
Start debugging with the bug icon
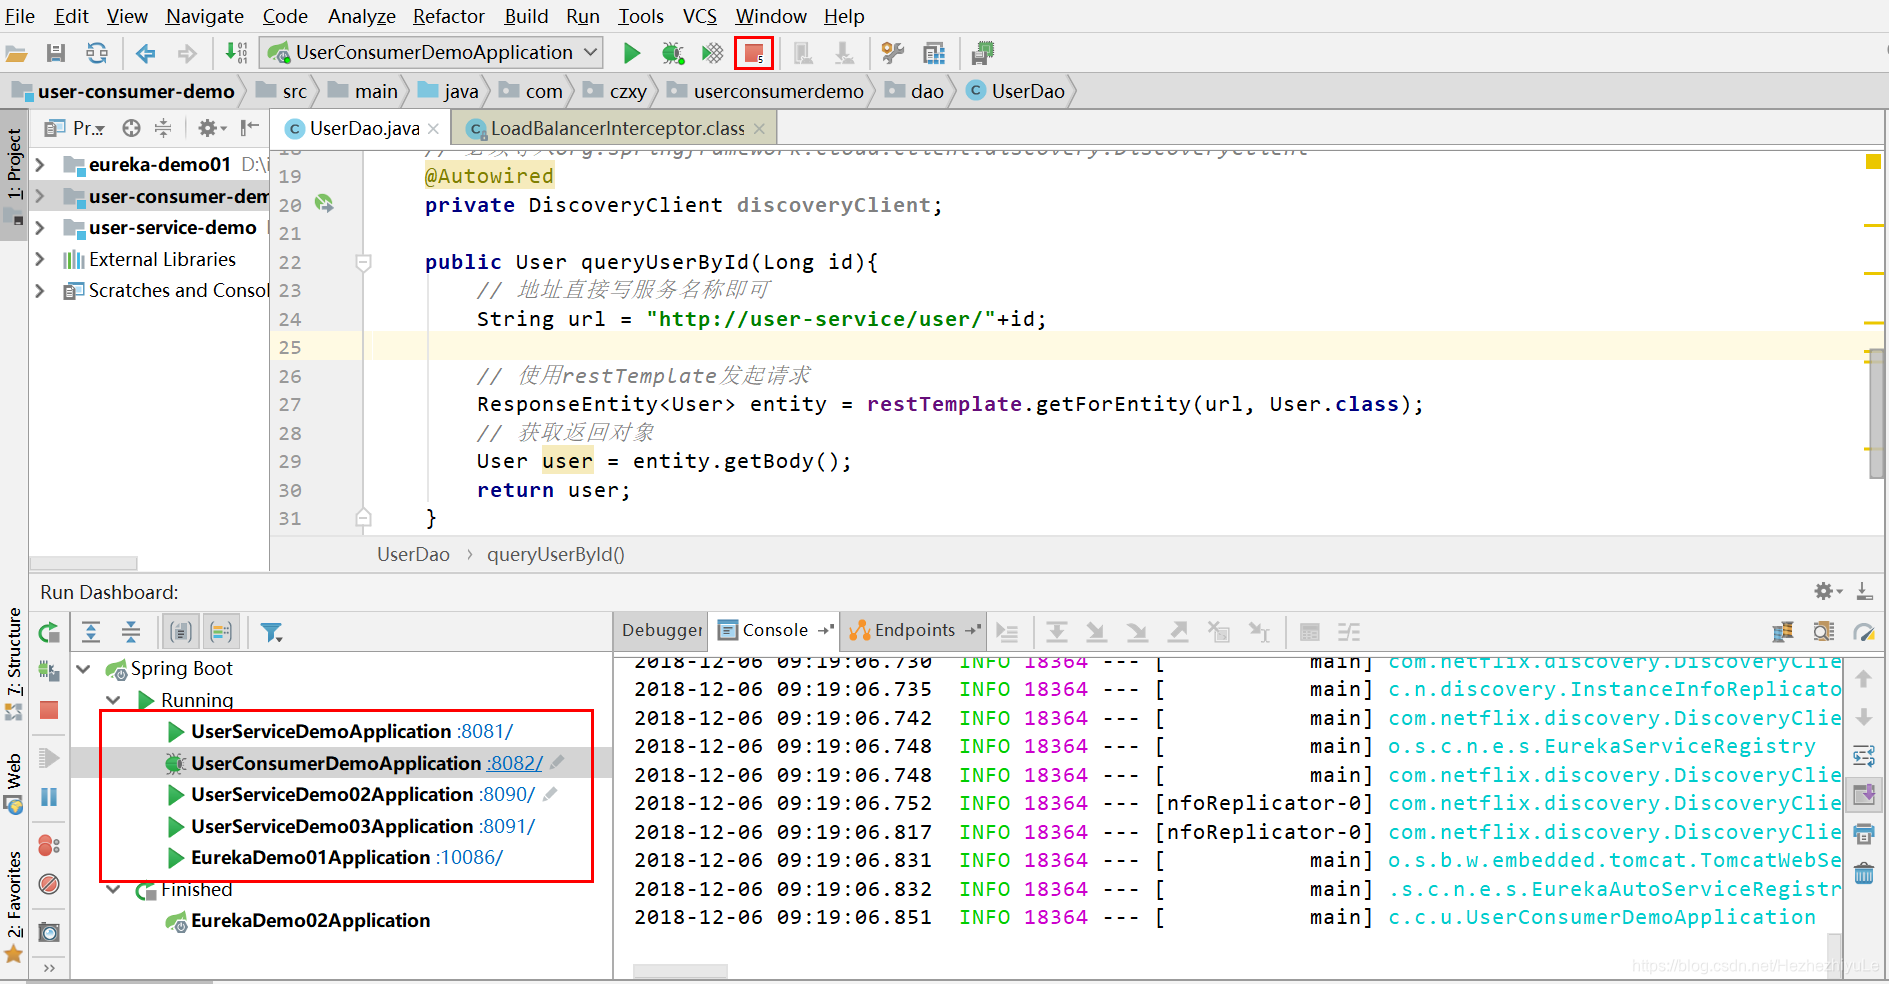(x=672, y=53)
